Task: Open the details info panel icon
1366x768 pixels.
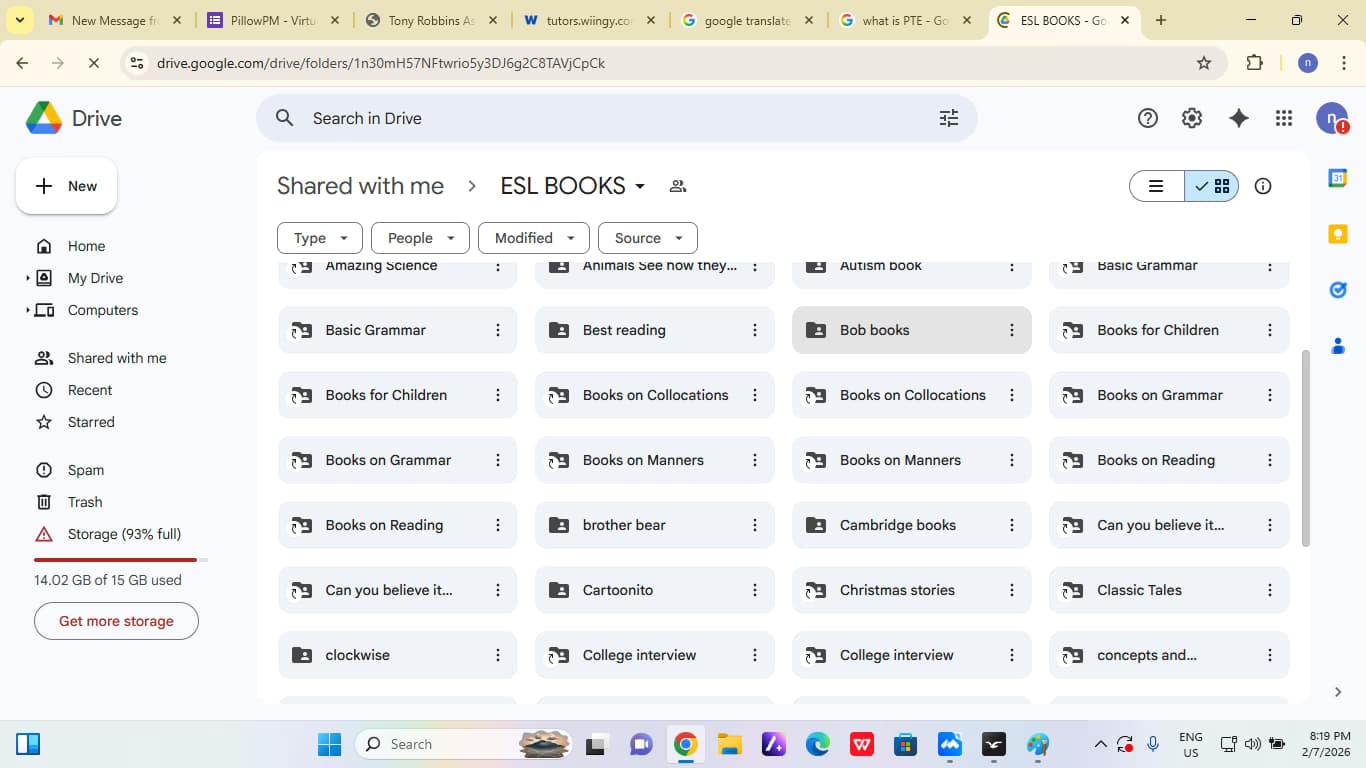Action: [x=1262, y=185]
